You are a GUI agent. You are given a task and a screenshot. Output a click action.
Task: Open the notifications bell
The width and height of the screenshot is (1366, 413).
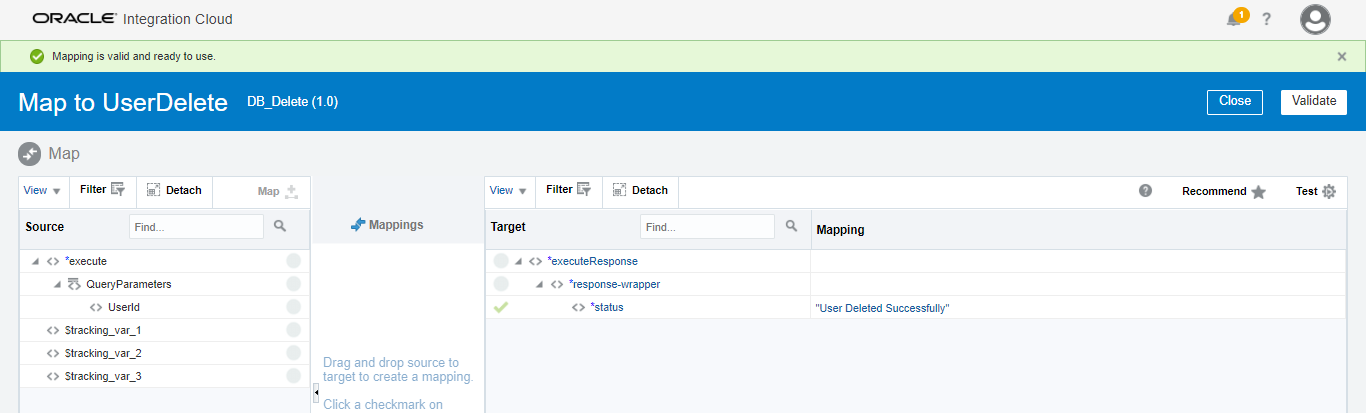pos(1234,19)
